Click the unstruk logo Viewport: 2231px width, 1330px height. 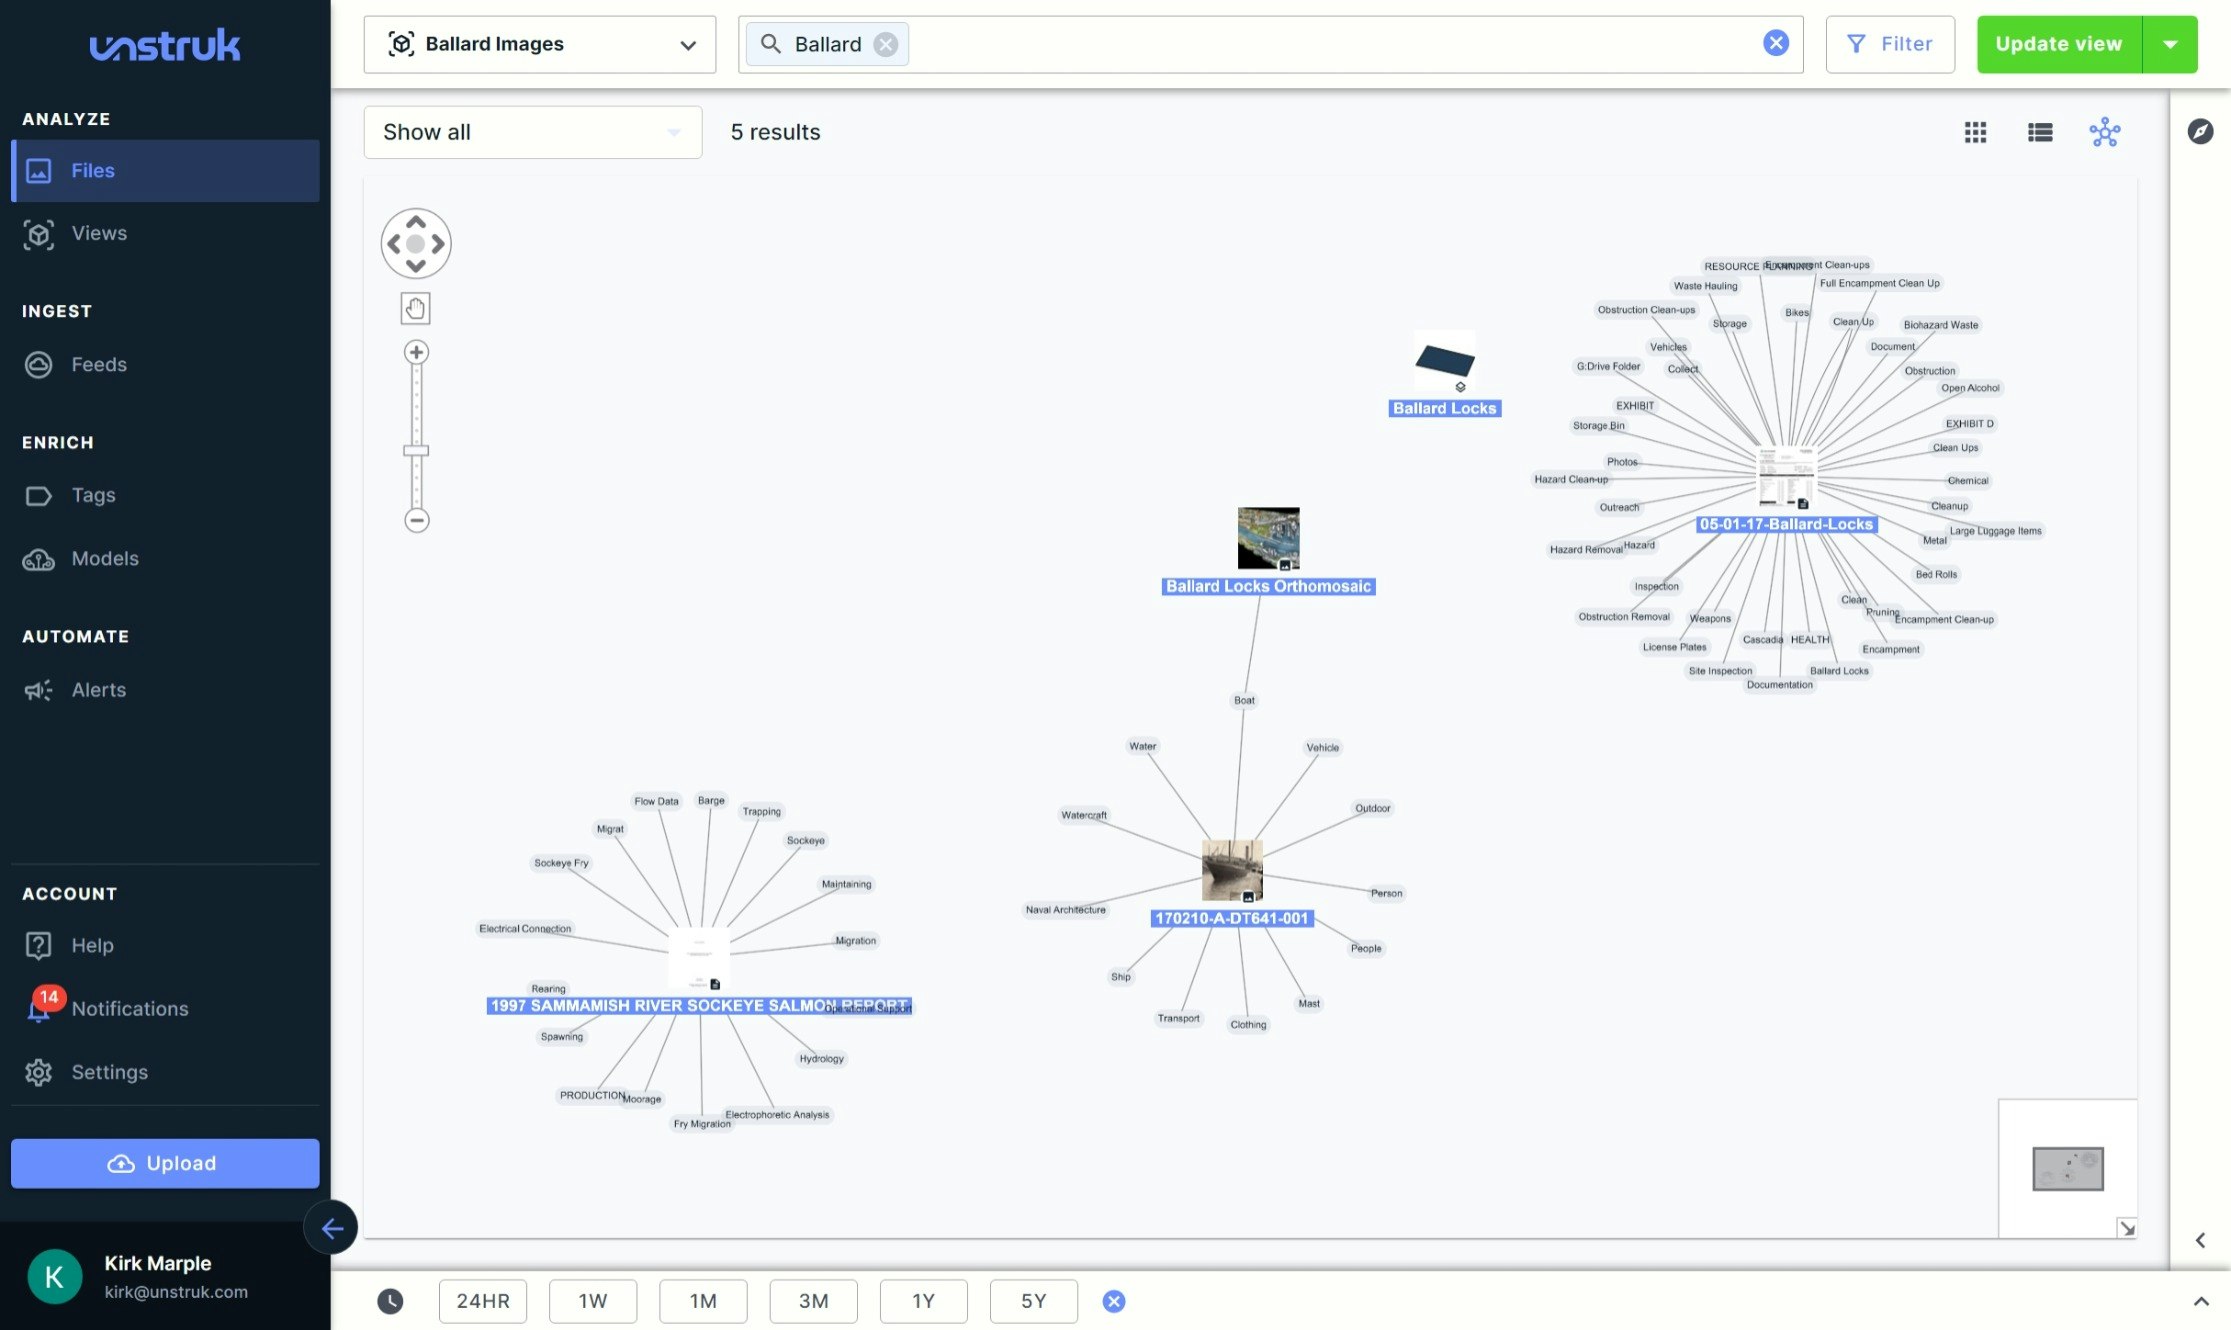tap(165, 45)
